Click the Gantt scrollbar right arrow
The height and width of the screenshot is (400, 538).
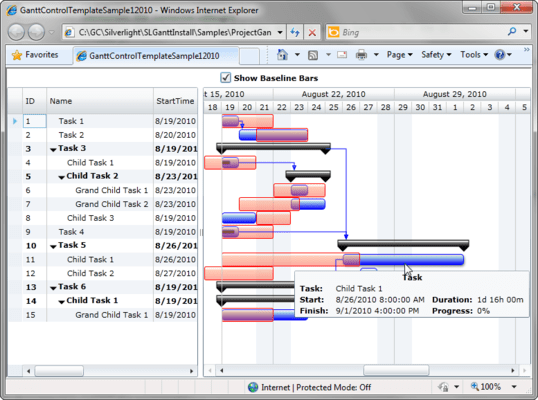pos(513,370)
